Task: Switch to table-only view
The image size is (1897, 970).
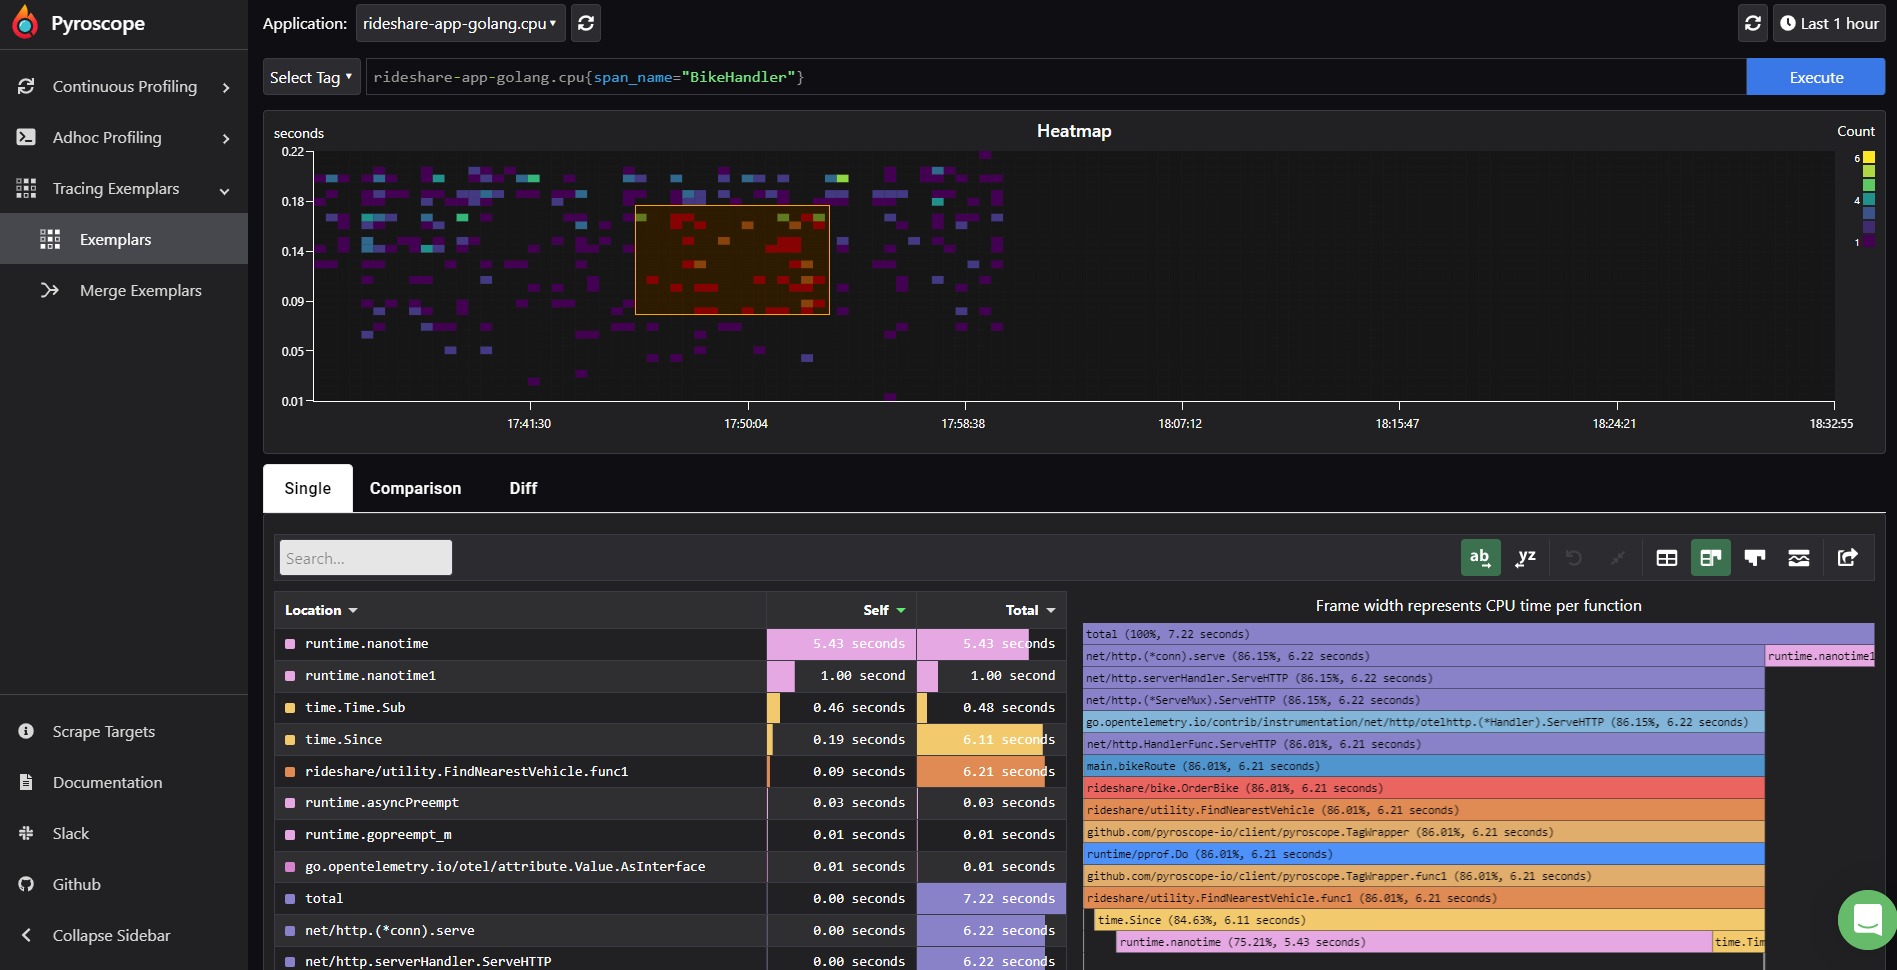Action: [1666, 558]
